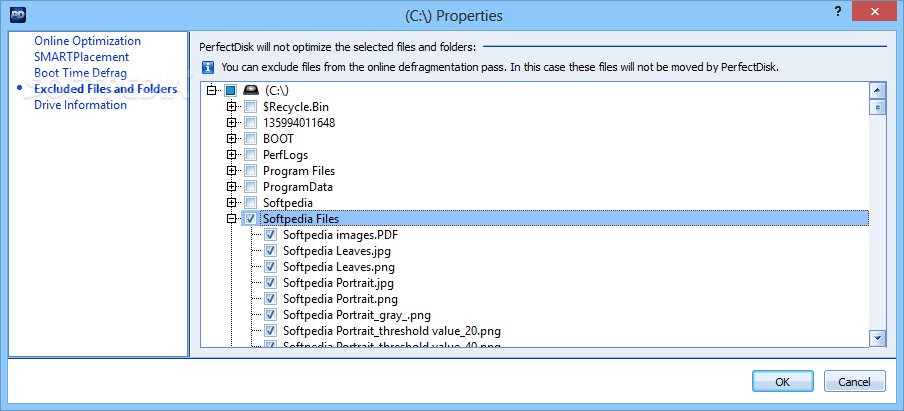
Task: Expand the 135994011648 folder node
Action: click(x=232, y=123)
